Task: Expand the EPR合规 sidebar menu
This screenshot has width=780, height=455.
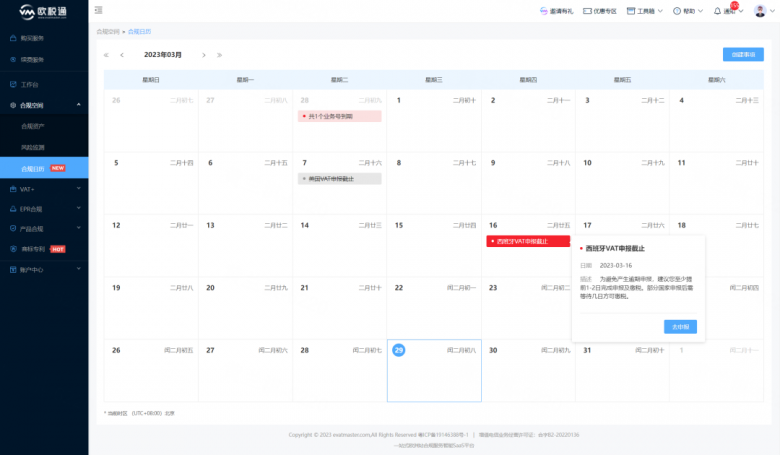Action: coord(44,209)
